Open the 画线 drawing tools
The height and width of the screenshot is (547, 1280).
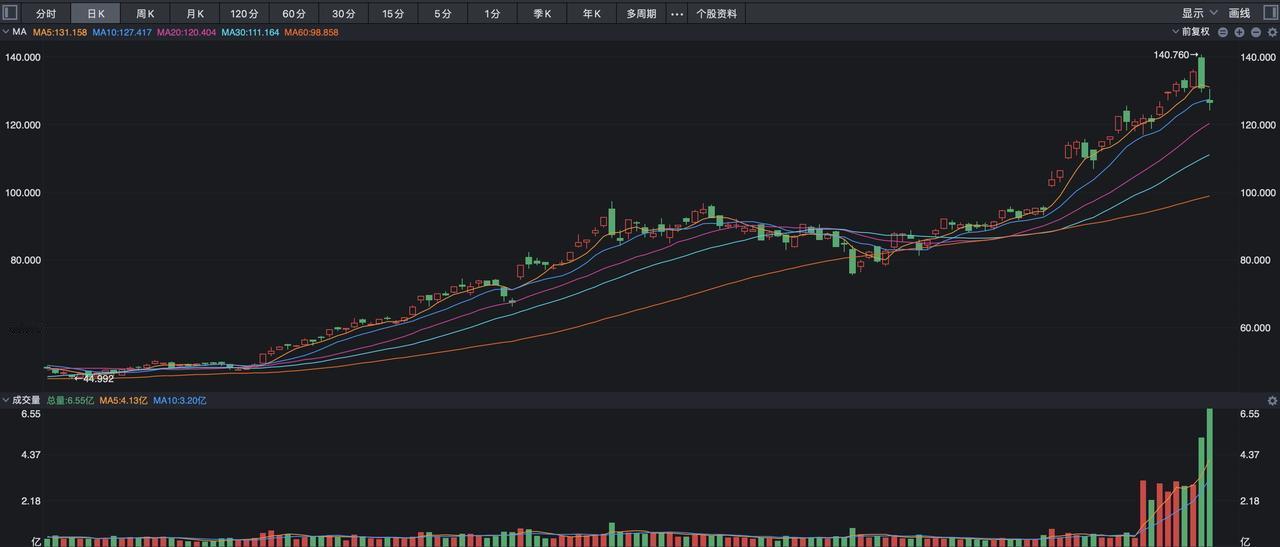[x=1239, y=14]
